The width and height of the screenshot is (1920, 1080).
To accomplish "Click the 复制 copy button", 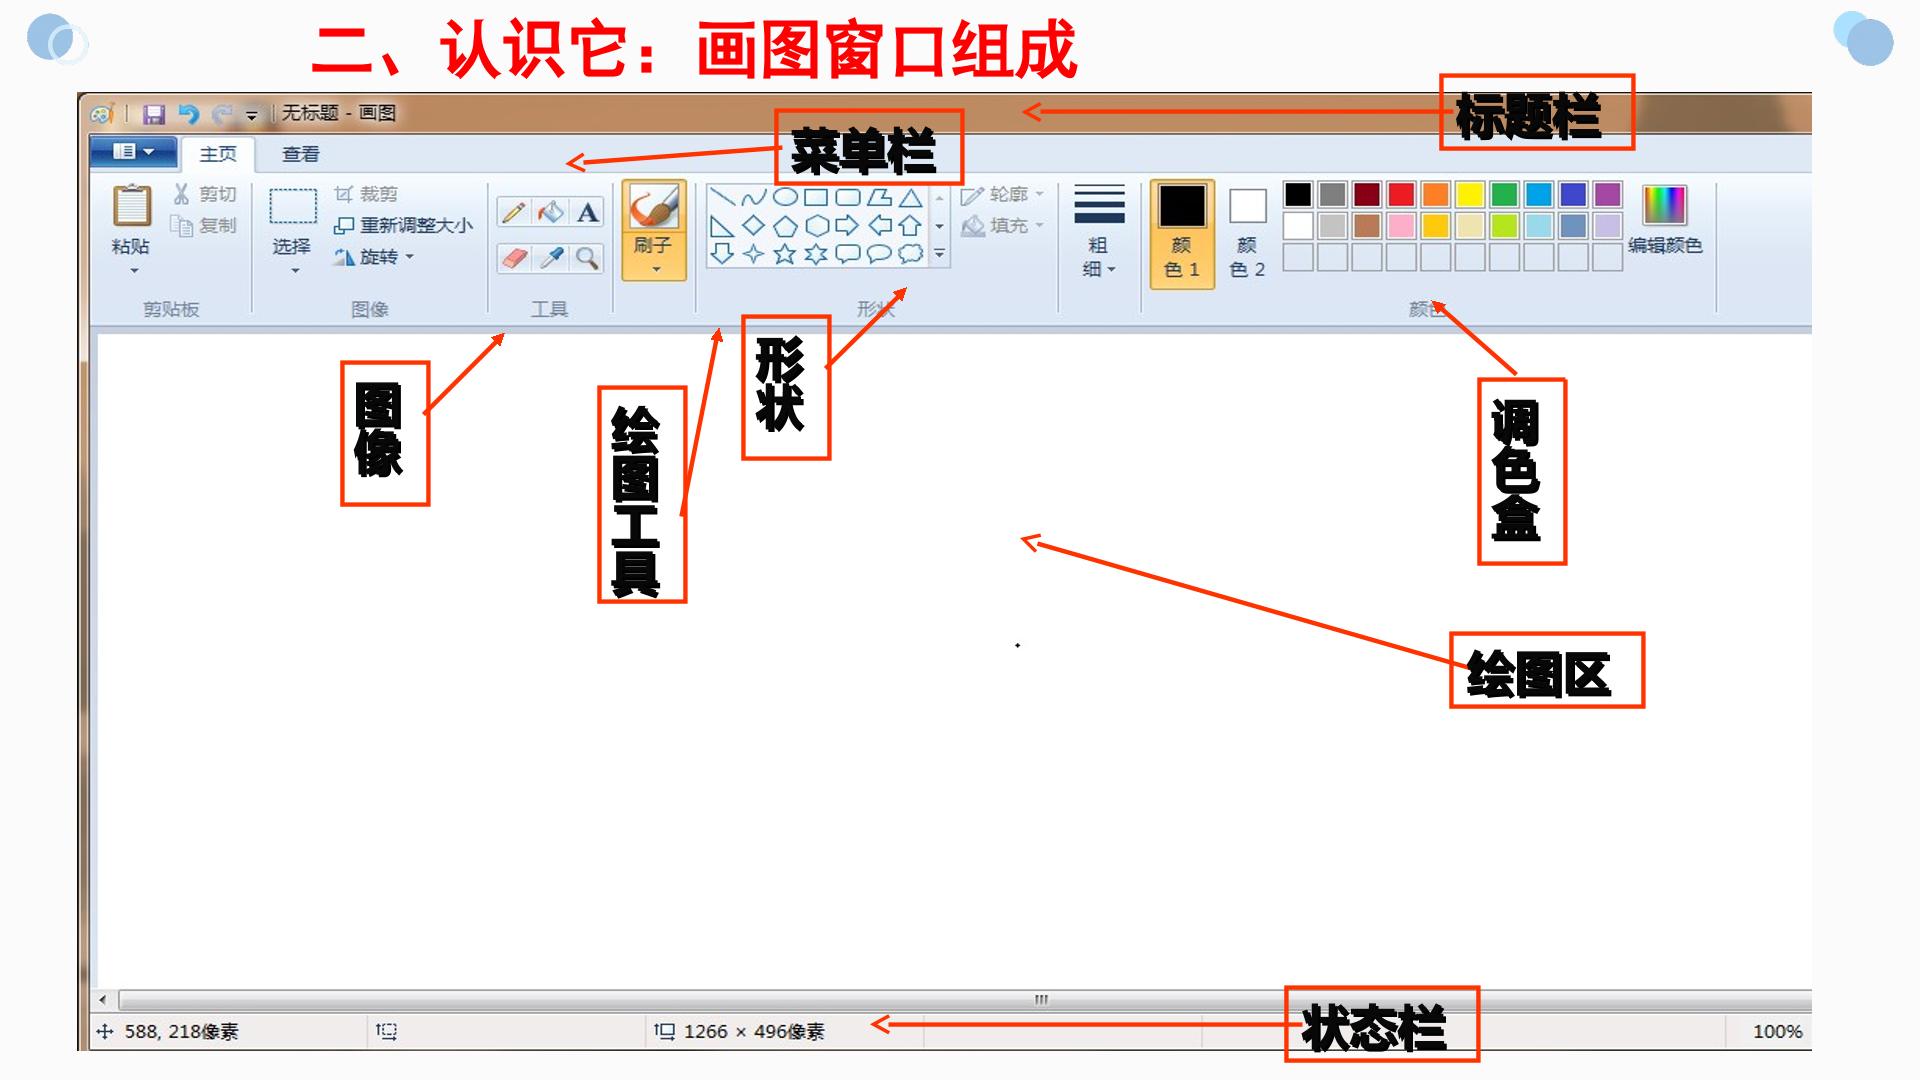I will [x=205, y=226].
